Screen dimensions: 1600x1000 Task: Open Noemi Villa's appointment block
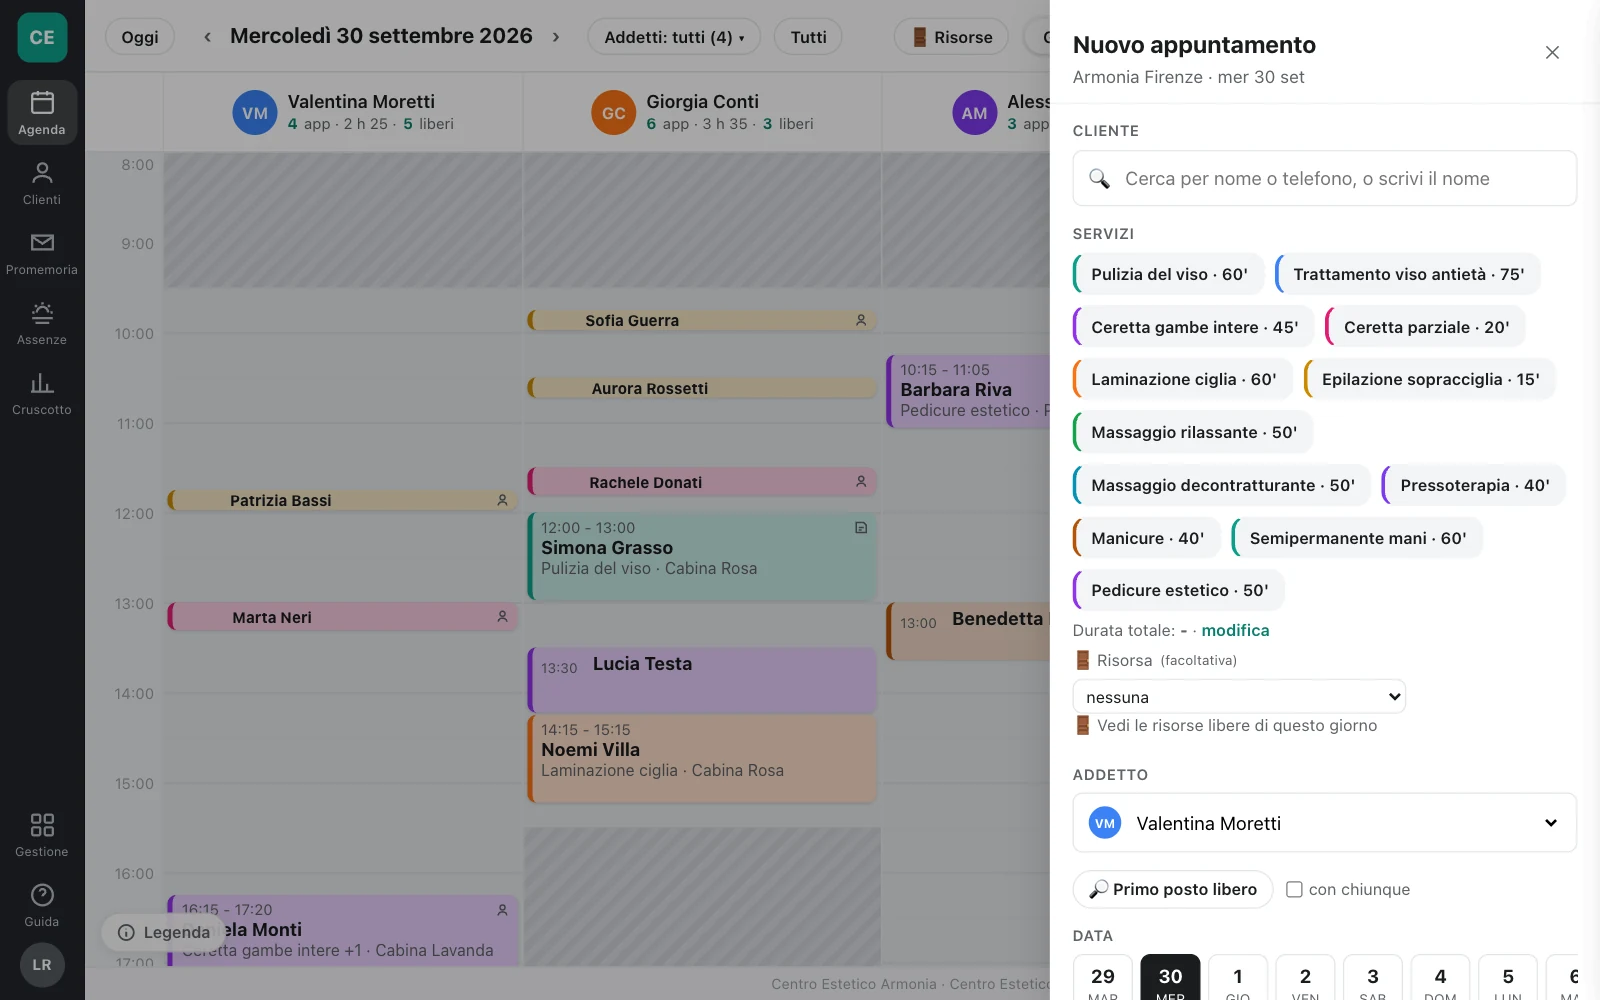click(x=702, y=759)
